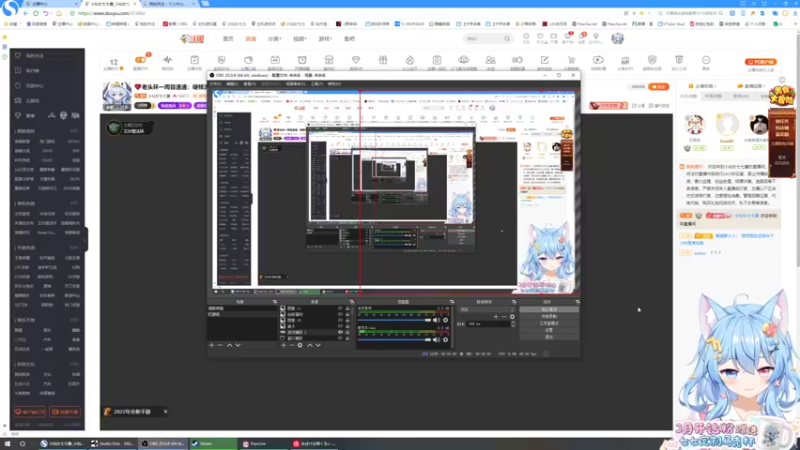The height and width of the screenshot is (450, 800).
Task: Open the waveform icon in streamer toolbar
Action: click(167, 60)
